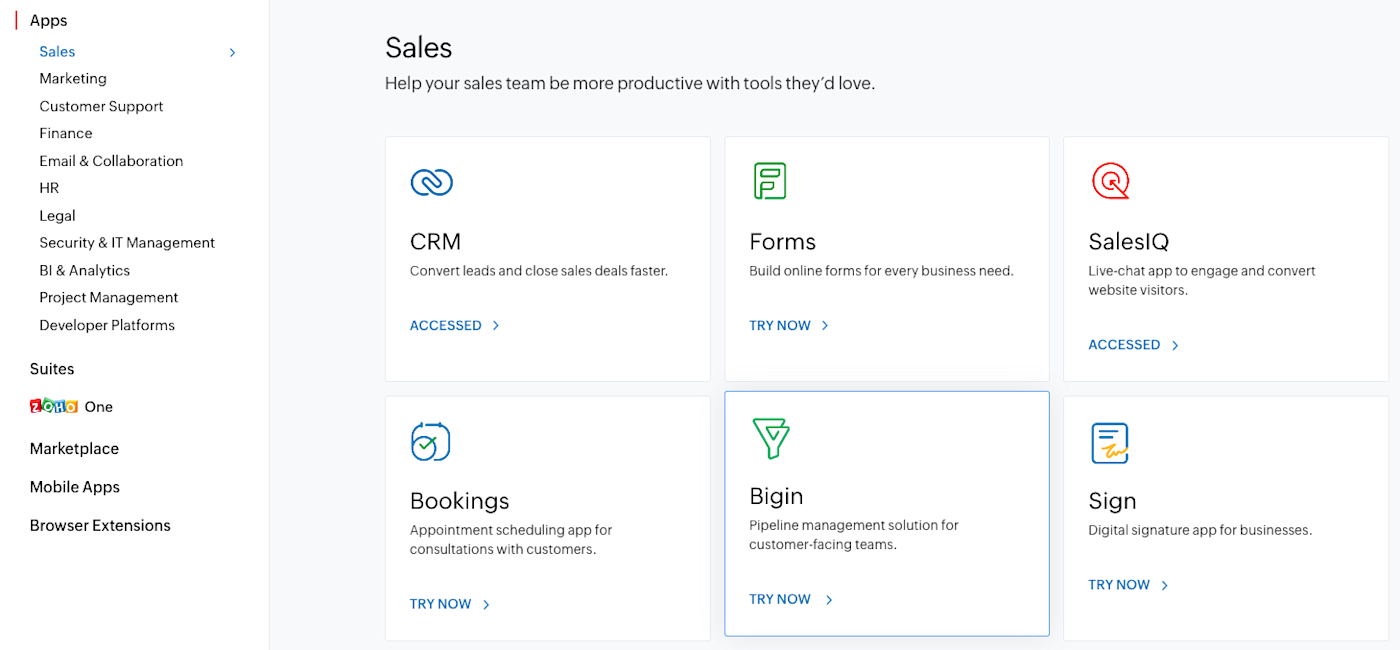Click the Sales page heading
Viewport: 1400px width, 650px height.
click(419, 48)
